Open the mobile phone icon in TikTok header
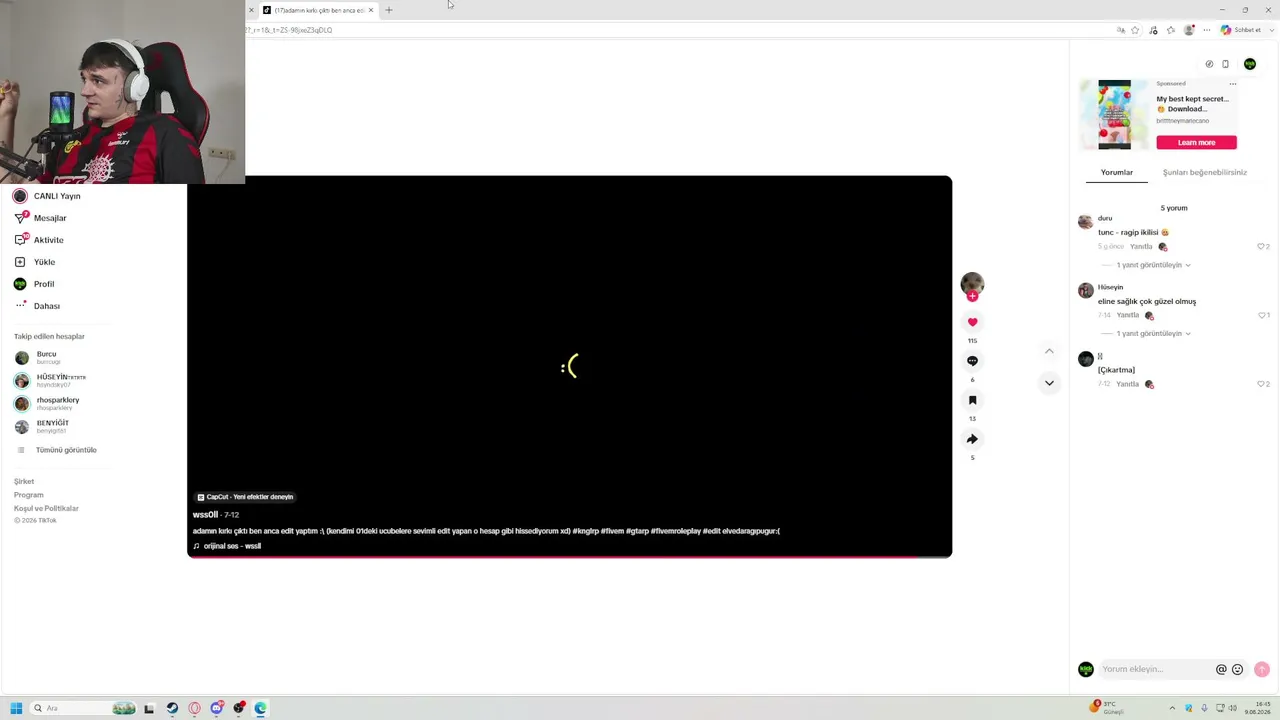1280x720 pixels. click(1226, 64)
